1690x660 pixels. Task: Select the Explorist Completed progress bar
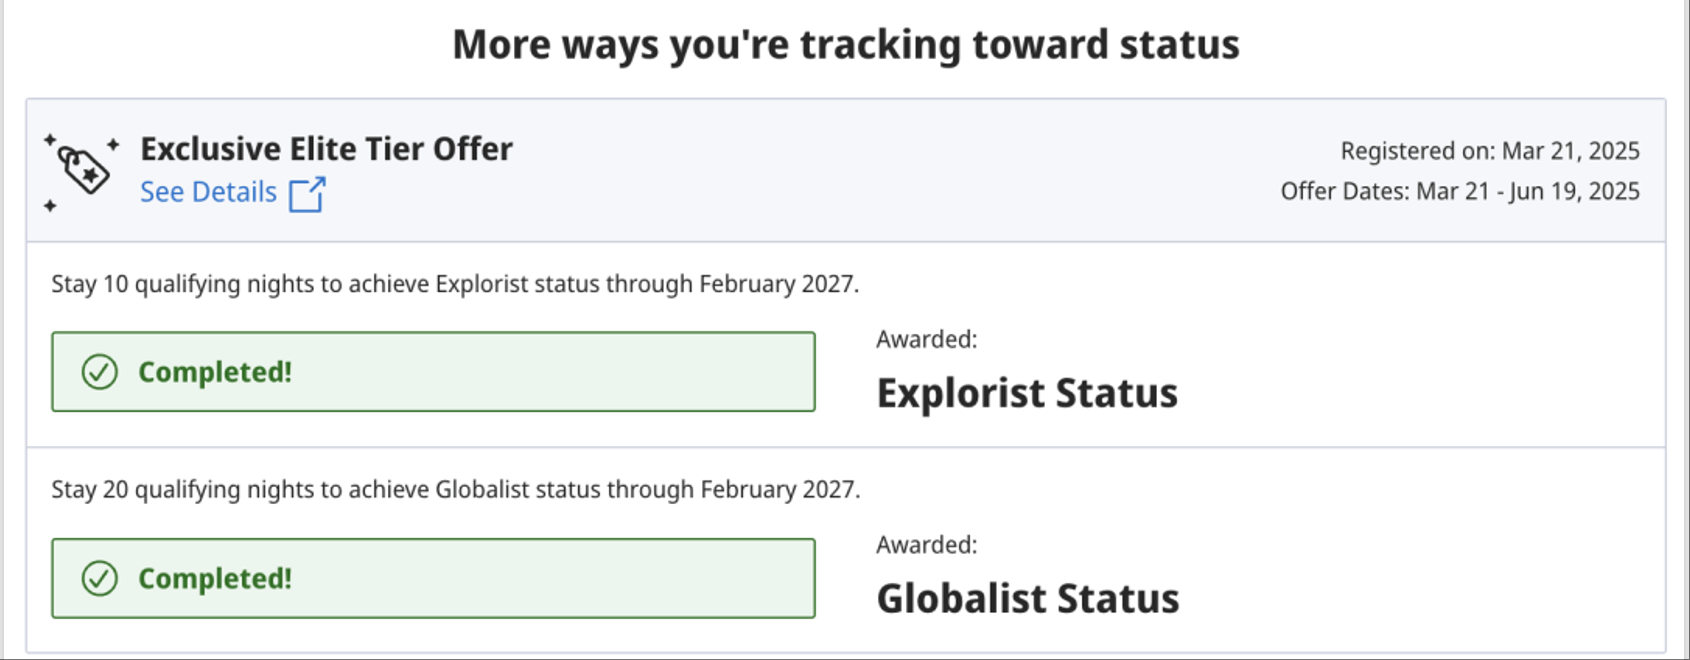click(x=433, y=372)
